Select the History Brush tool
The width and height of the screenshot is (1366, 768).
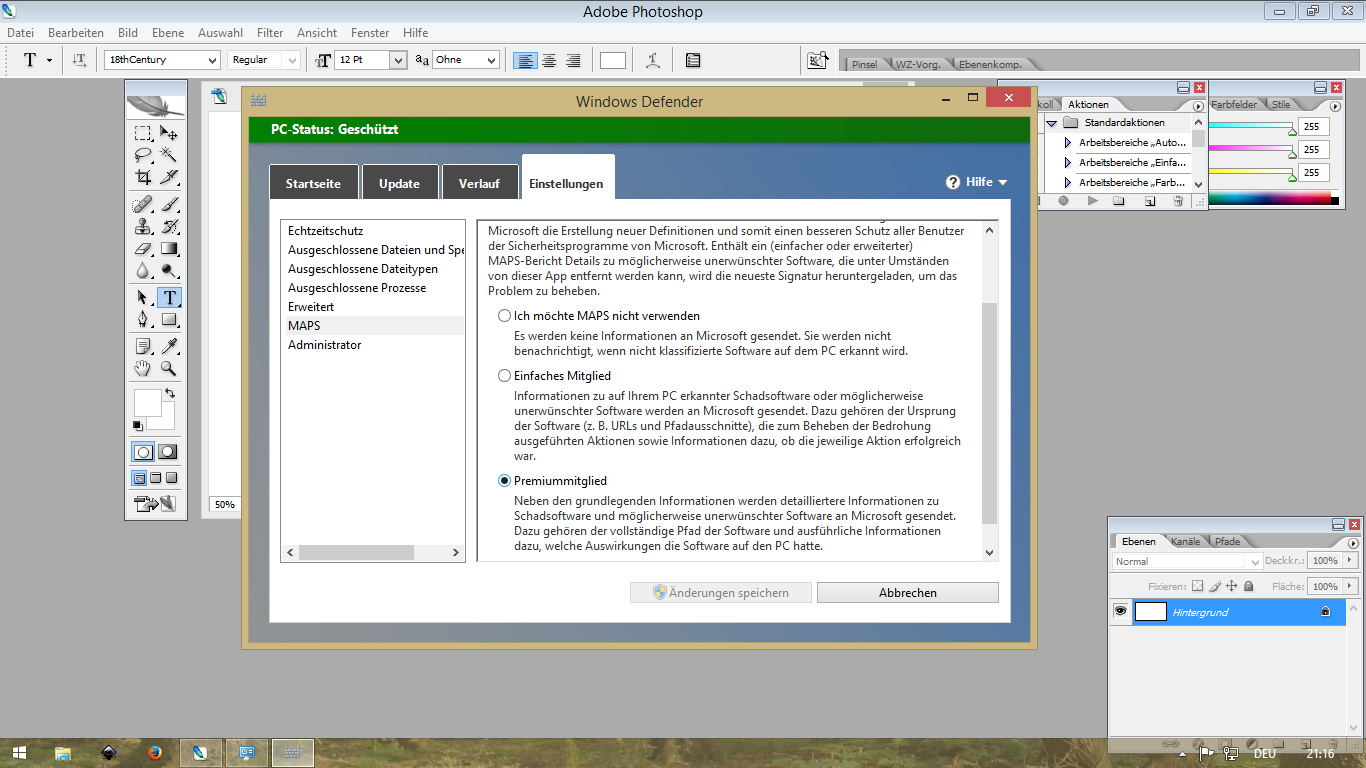(169, 227)
